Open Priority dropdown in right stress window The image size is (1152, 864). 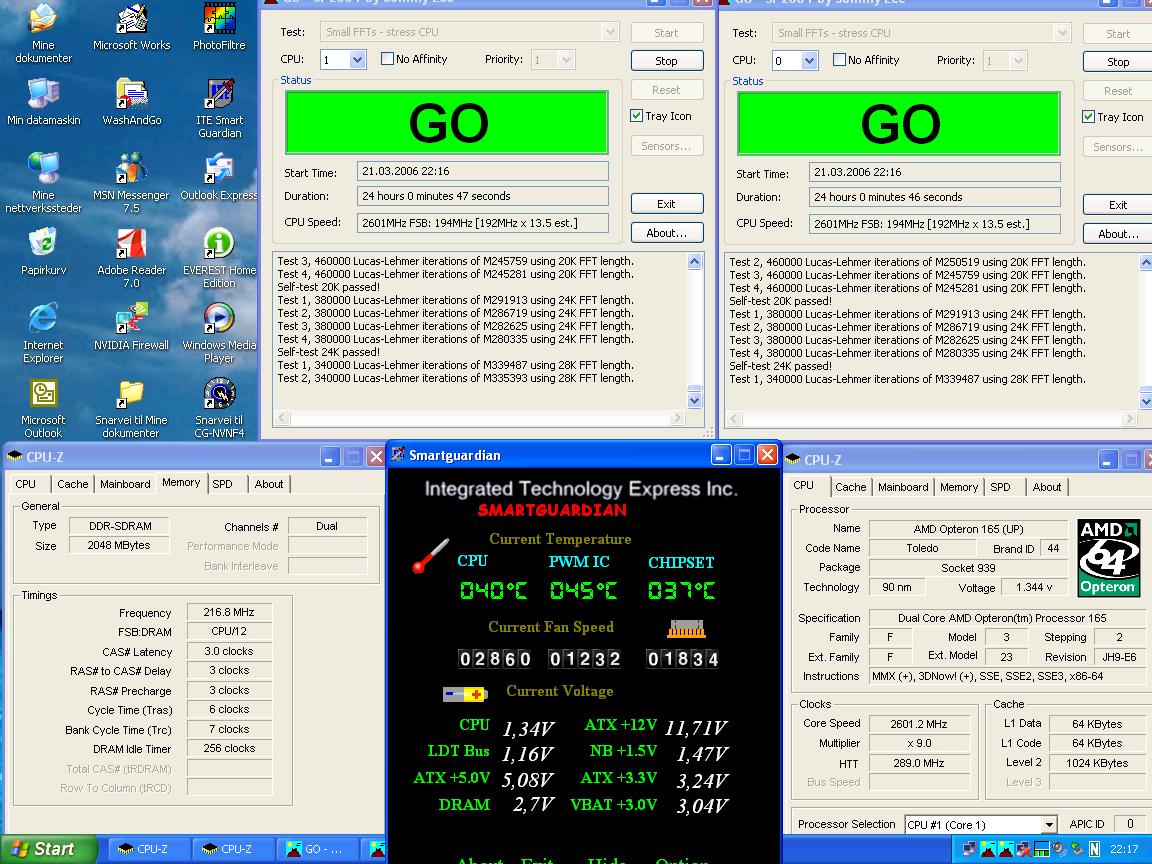point(1018,60)
